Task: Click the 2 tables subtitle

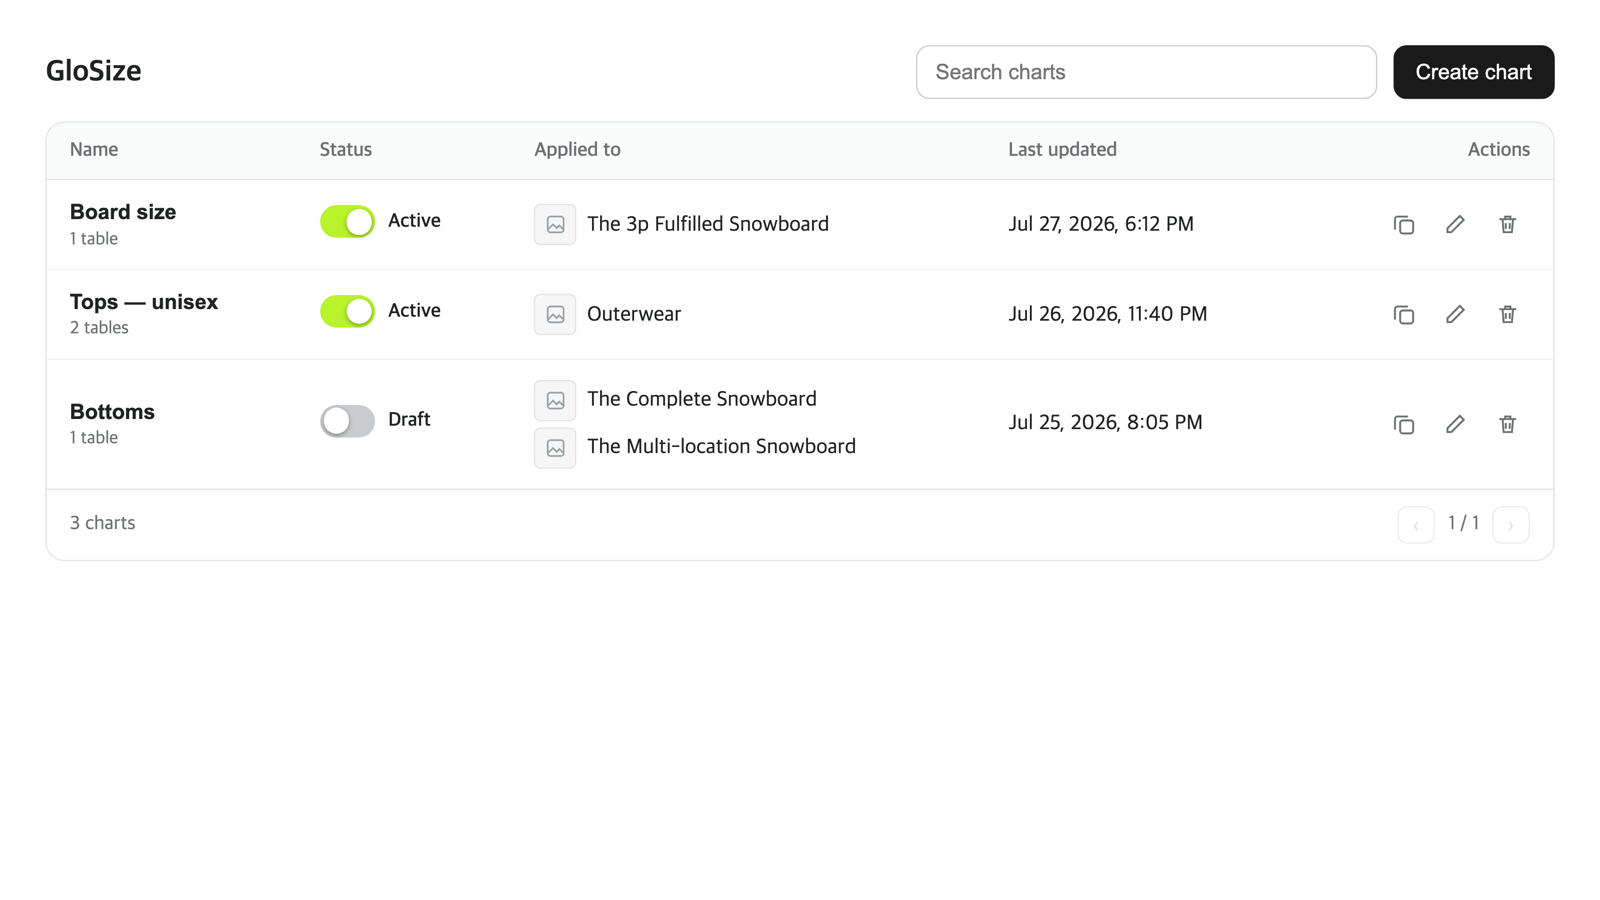Action: [99, 328]
